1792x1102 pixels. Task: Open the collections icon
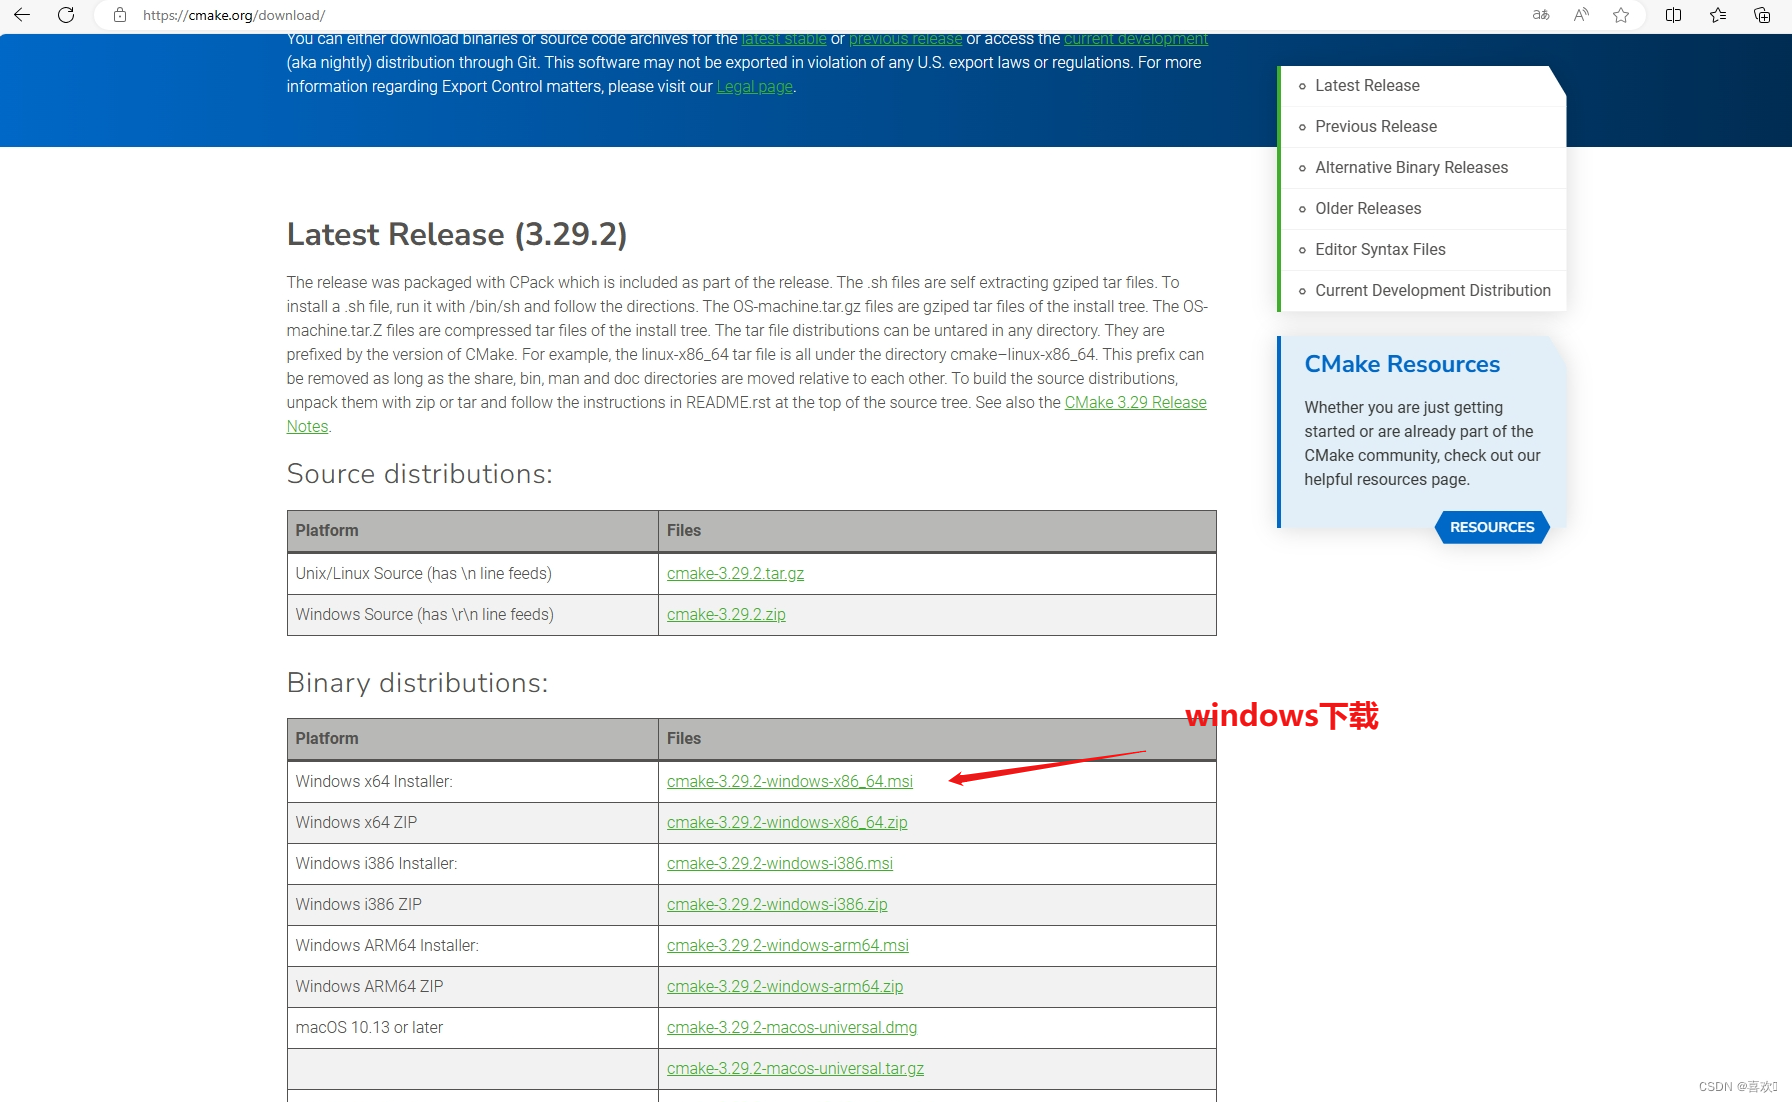tap(1762, 15)
